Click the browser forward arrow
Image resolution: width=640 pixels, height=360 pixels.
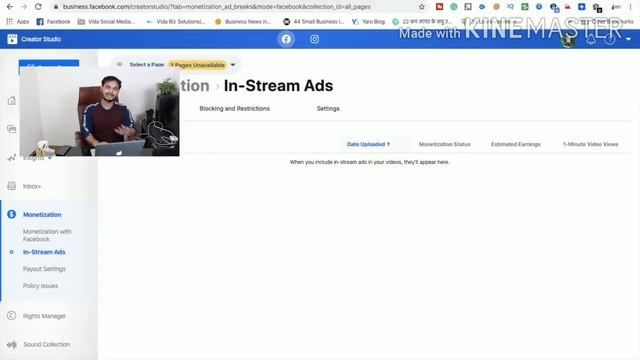click(x=24, y=7)
